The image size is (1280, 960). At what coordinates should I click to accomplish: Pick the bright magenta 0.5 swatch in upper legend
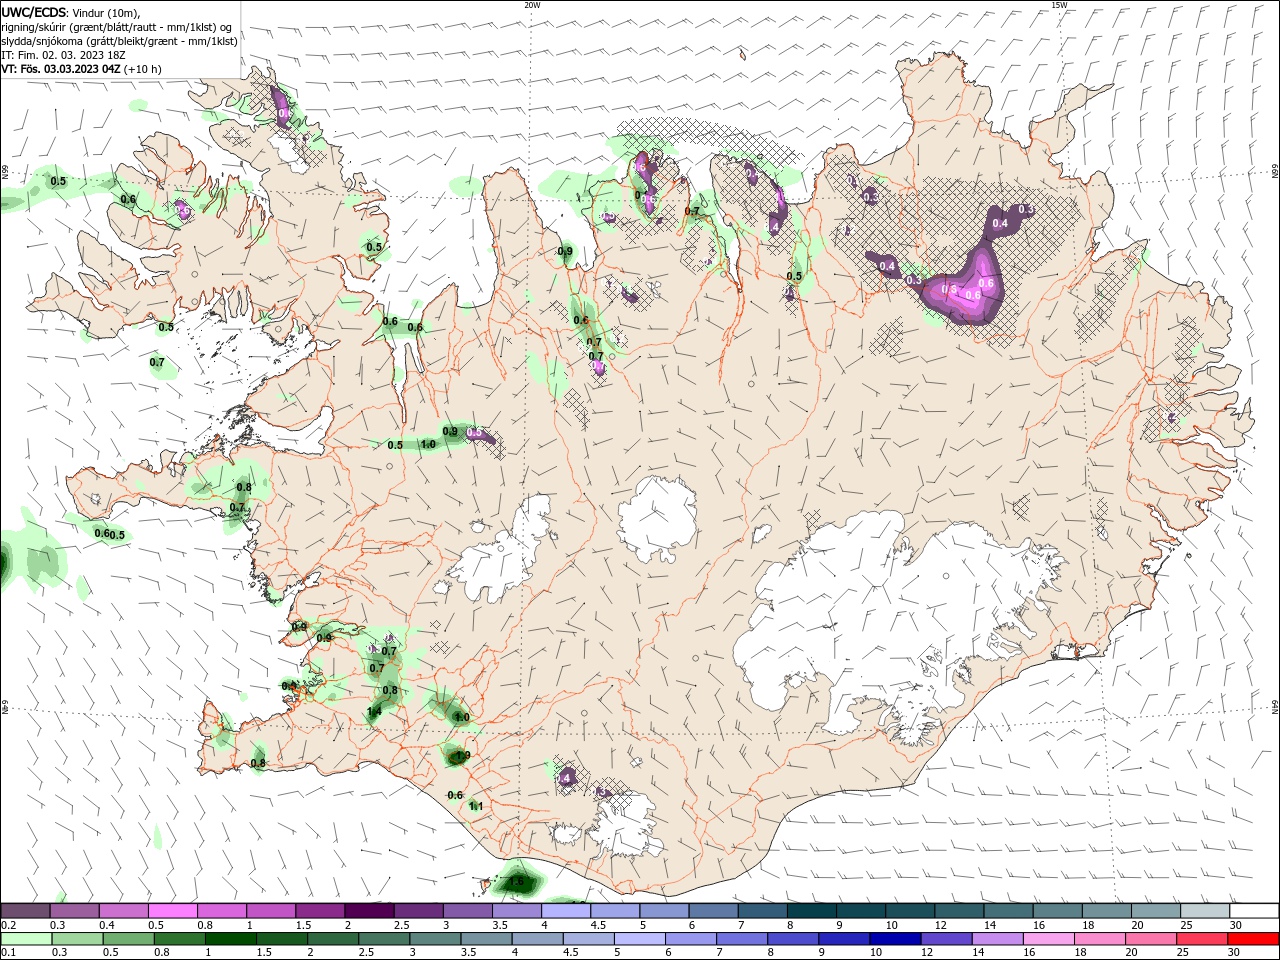(x=172, y=911)
